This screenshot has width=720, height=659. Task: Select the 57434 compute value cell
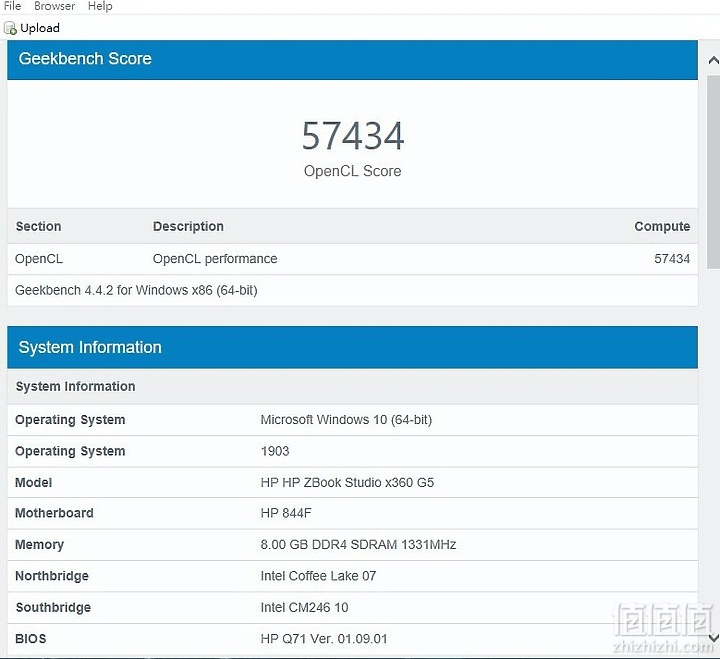pos(672,259)
